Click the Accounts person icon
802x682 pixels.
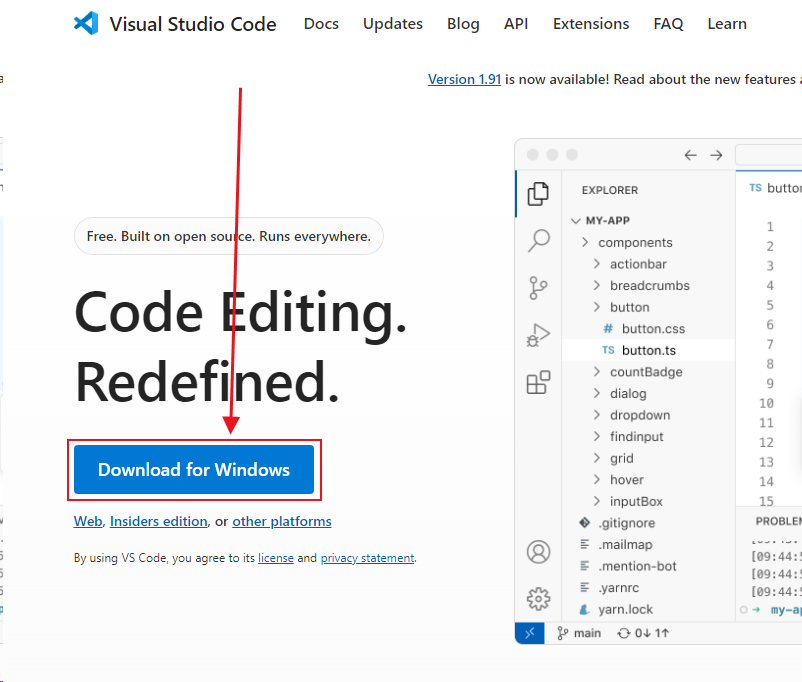tap(539, 552)
